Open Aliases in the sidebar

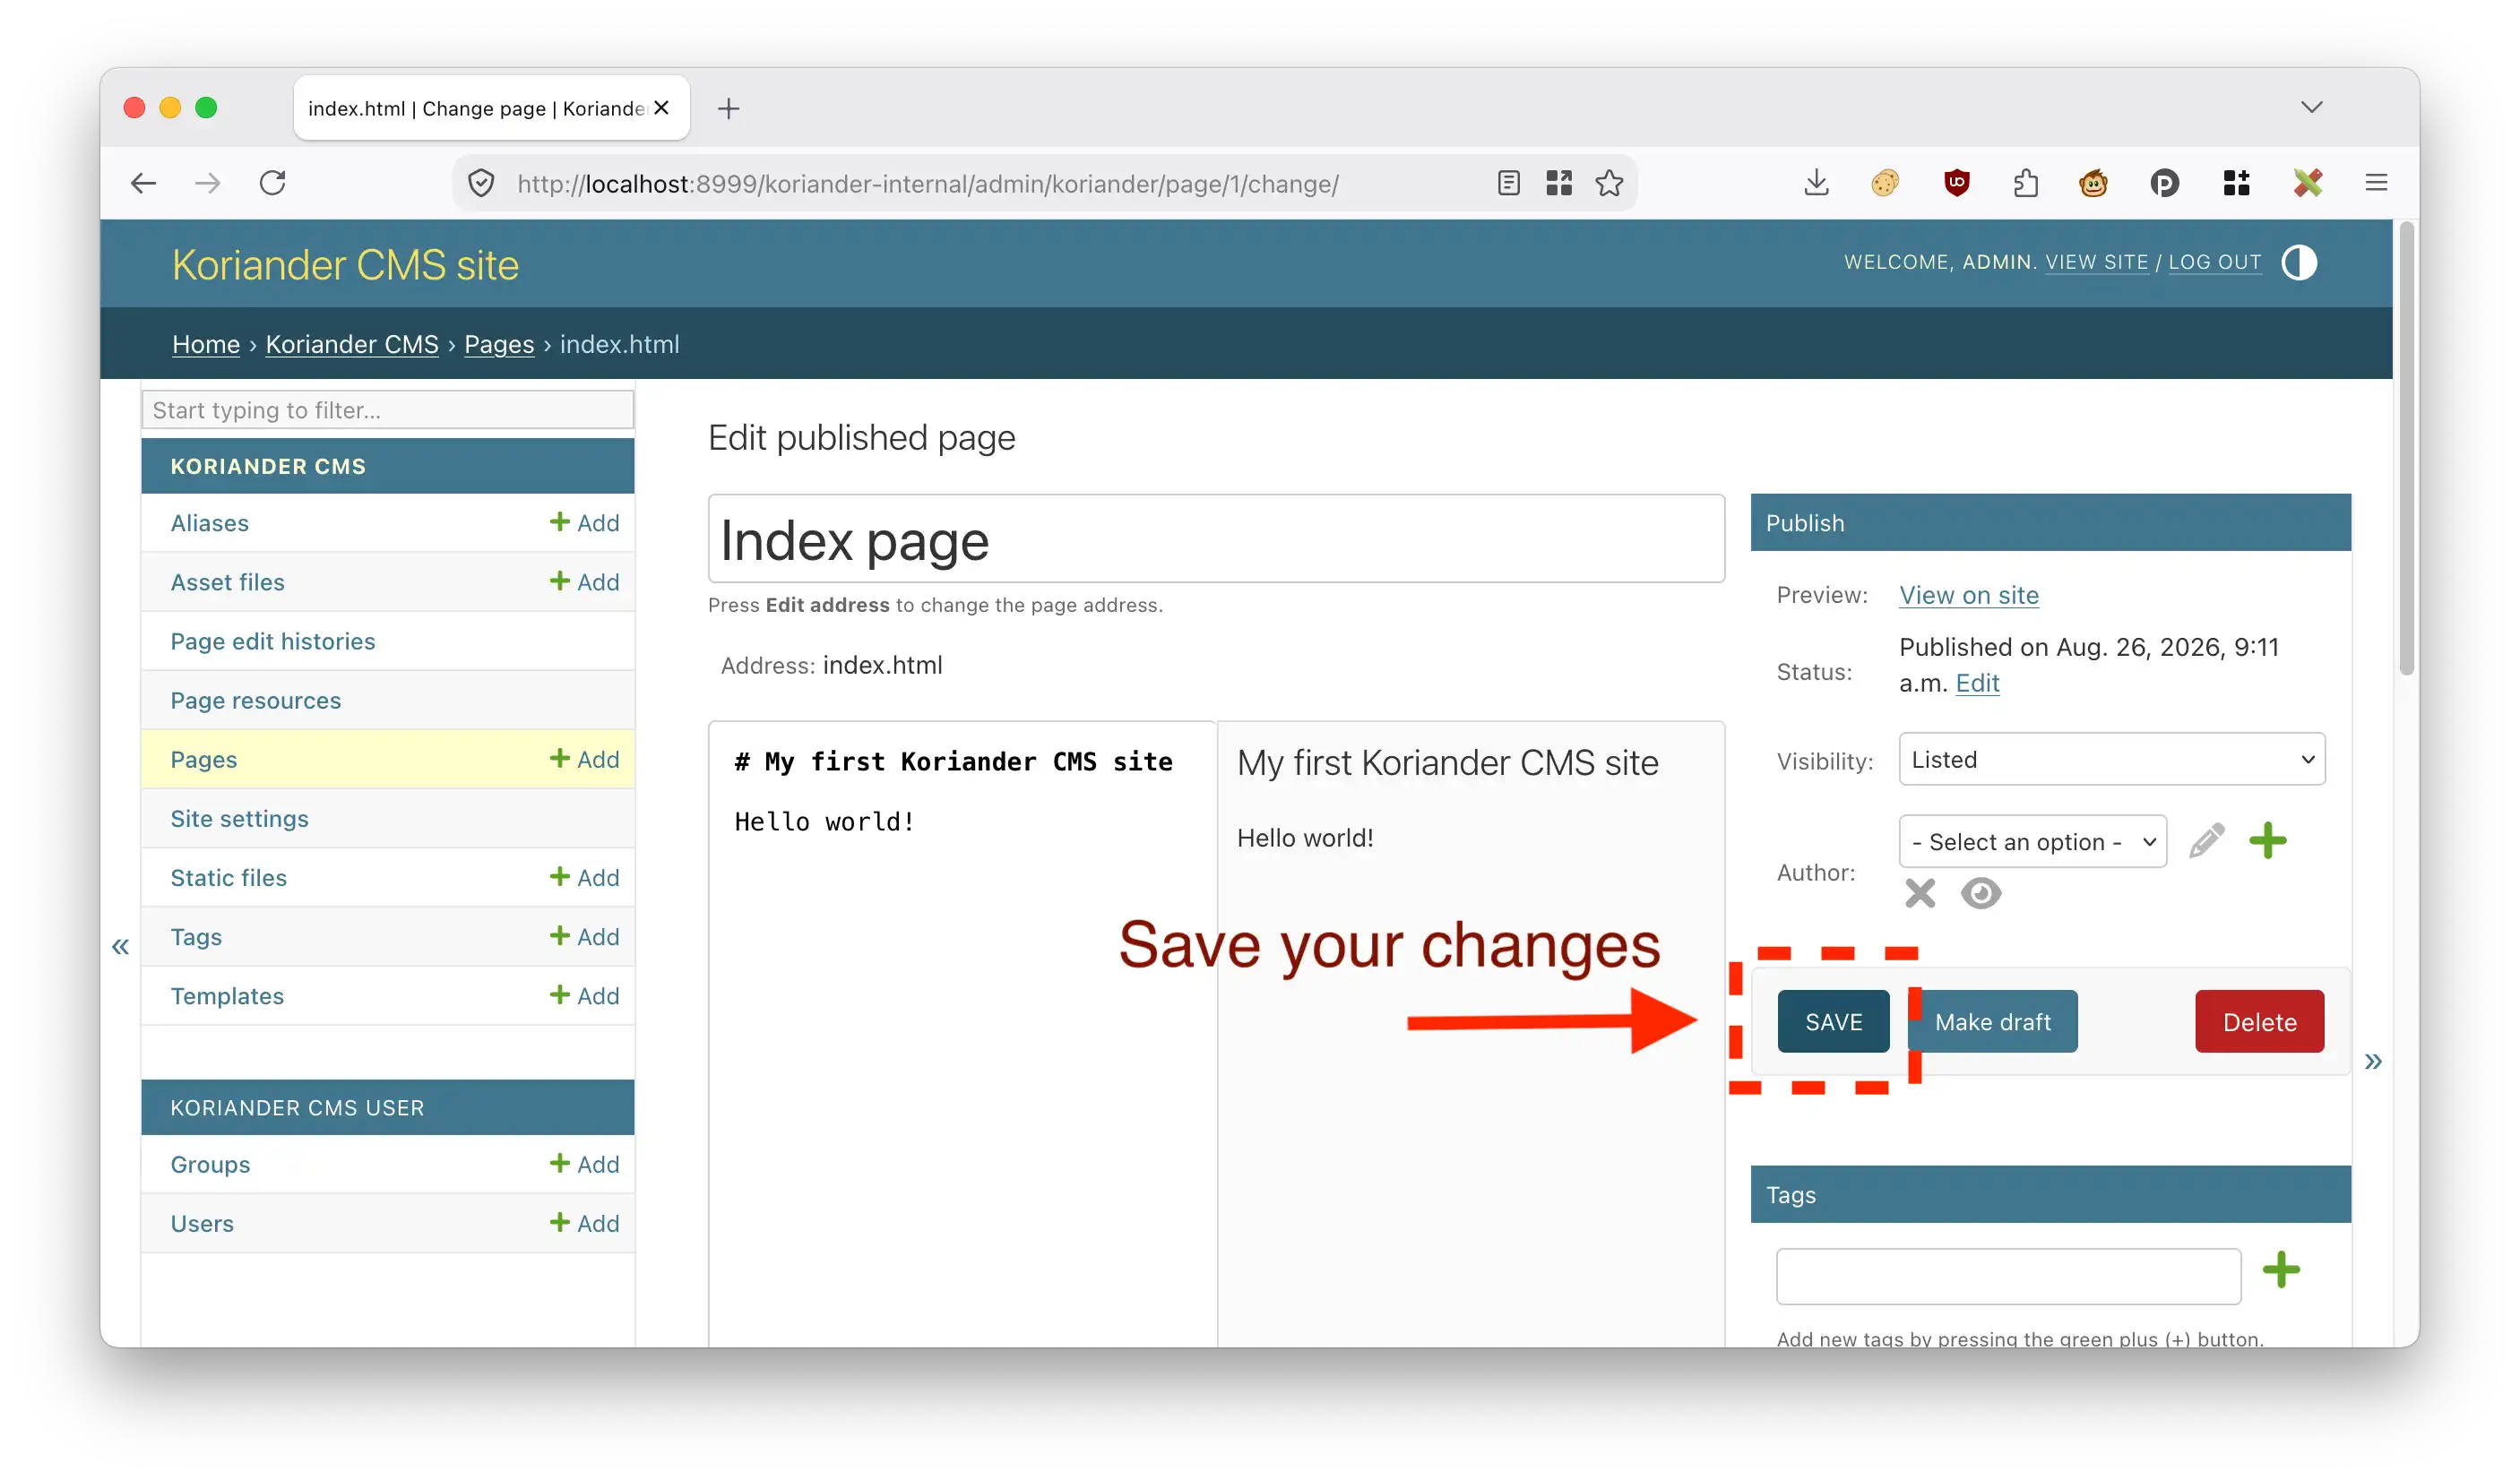pos(209,523)
